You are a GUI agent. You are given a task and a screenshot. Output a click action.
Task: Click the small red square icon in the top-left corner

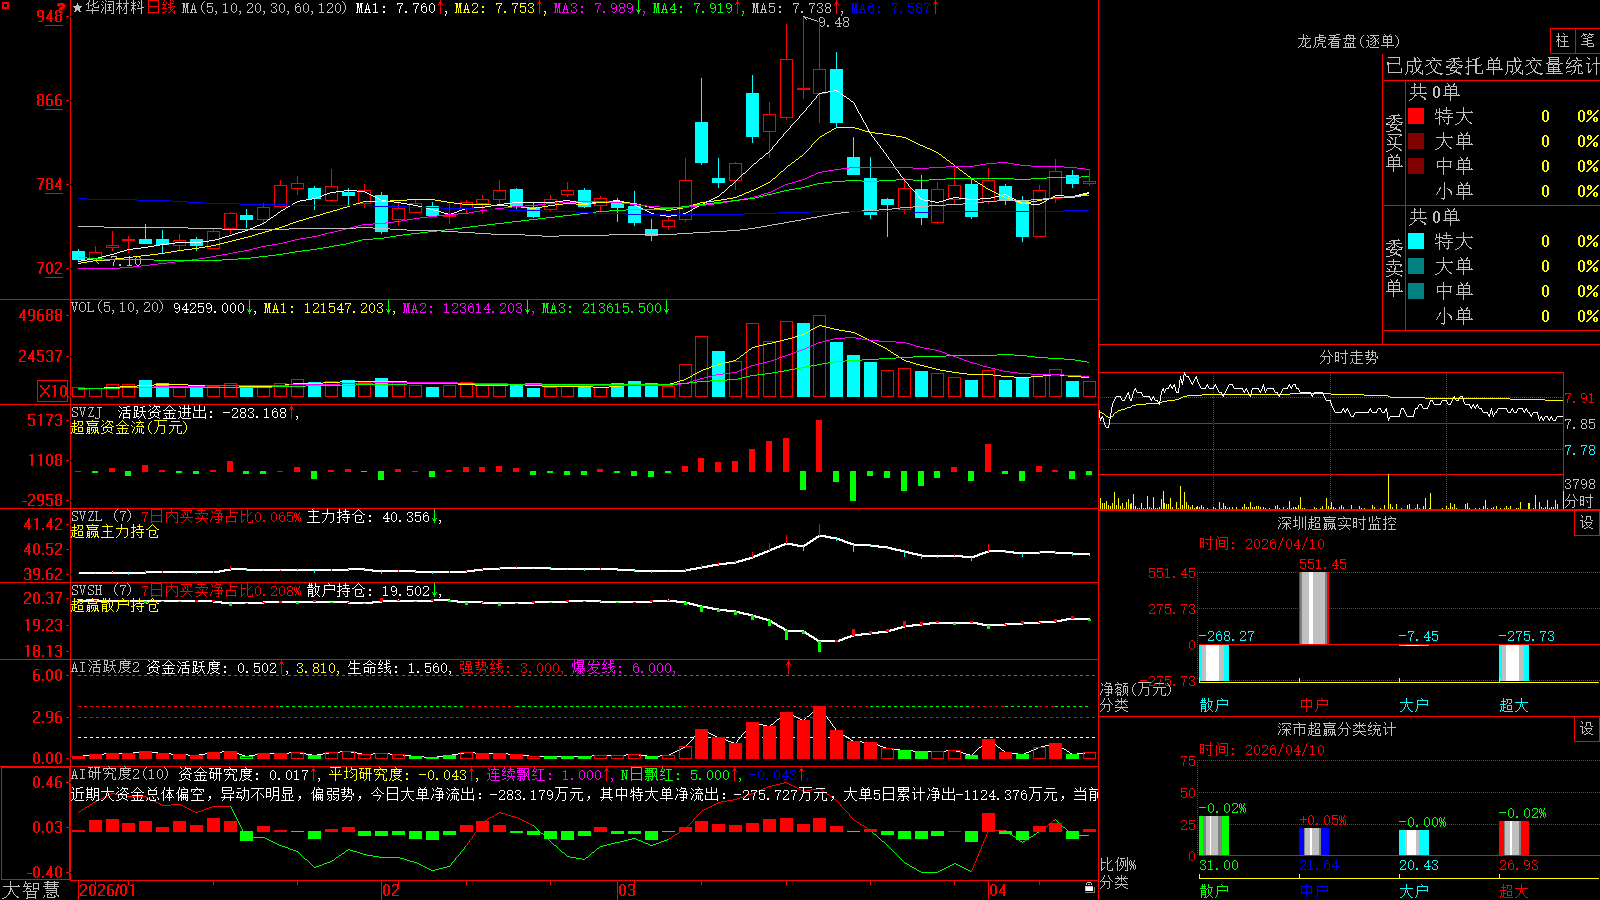point(6,6)
